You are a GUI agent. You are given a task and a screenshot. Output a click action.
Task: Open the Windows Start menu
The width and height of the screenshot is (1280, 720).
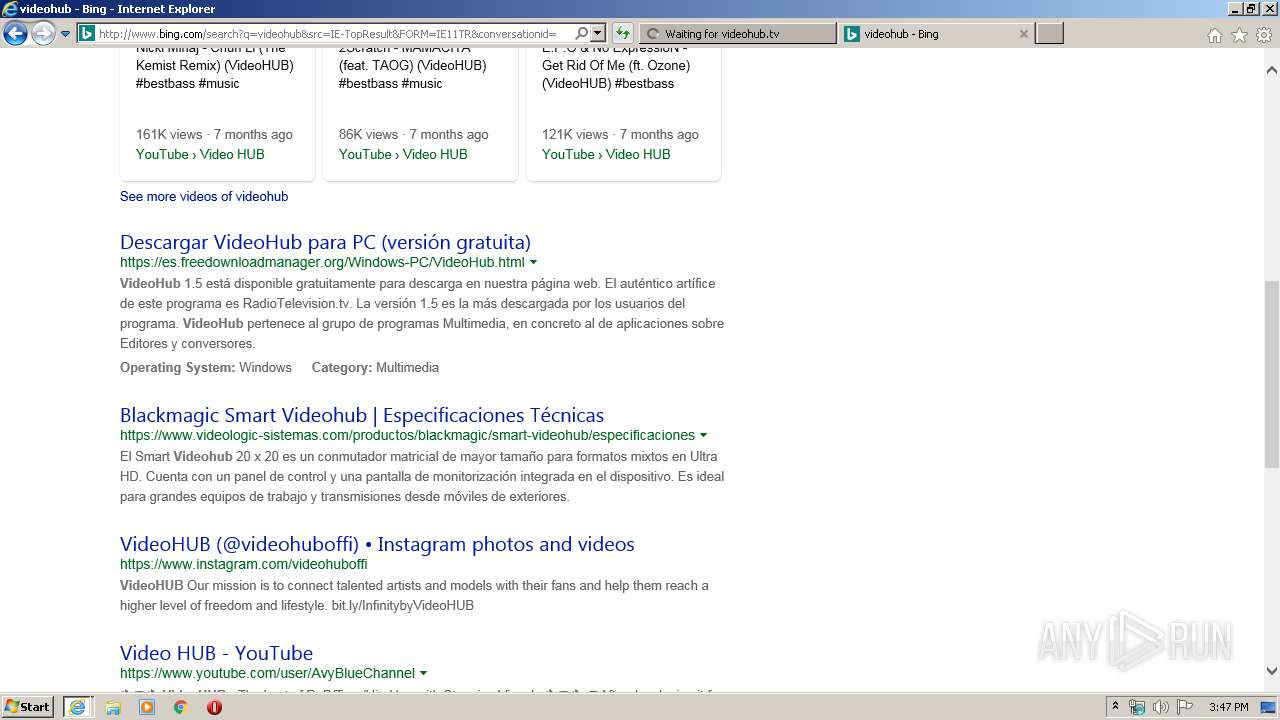click(x=28, y=707)
